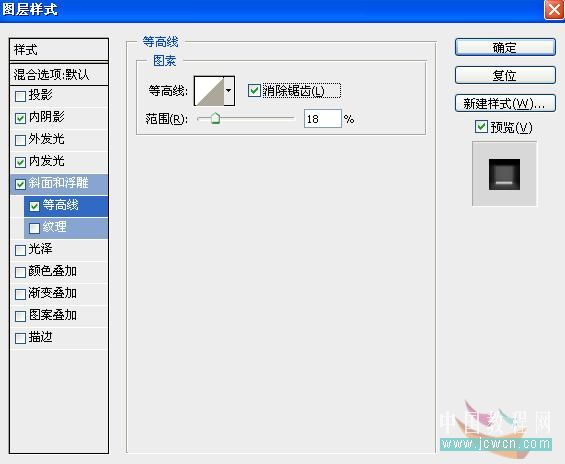The image size is (565, 464).
Task: Select the 外发光 outer glow style
Action: click(x=59, y=139)
